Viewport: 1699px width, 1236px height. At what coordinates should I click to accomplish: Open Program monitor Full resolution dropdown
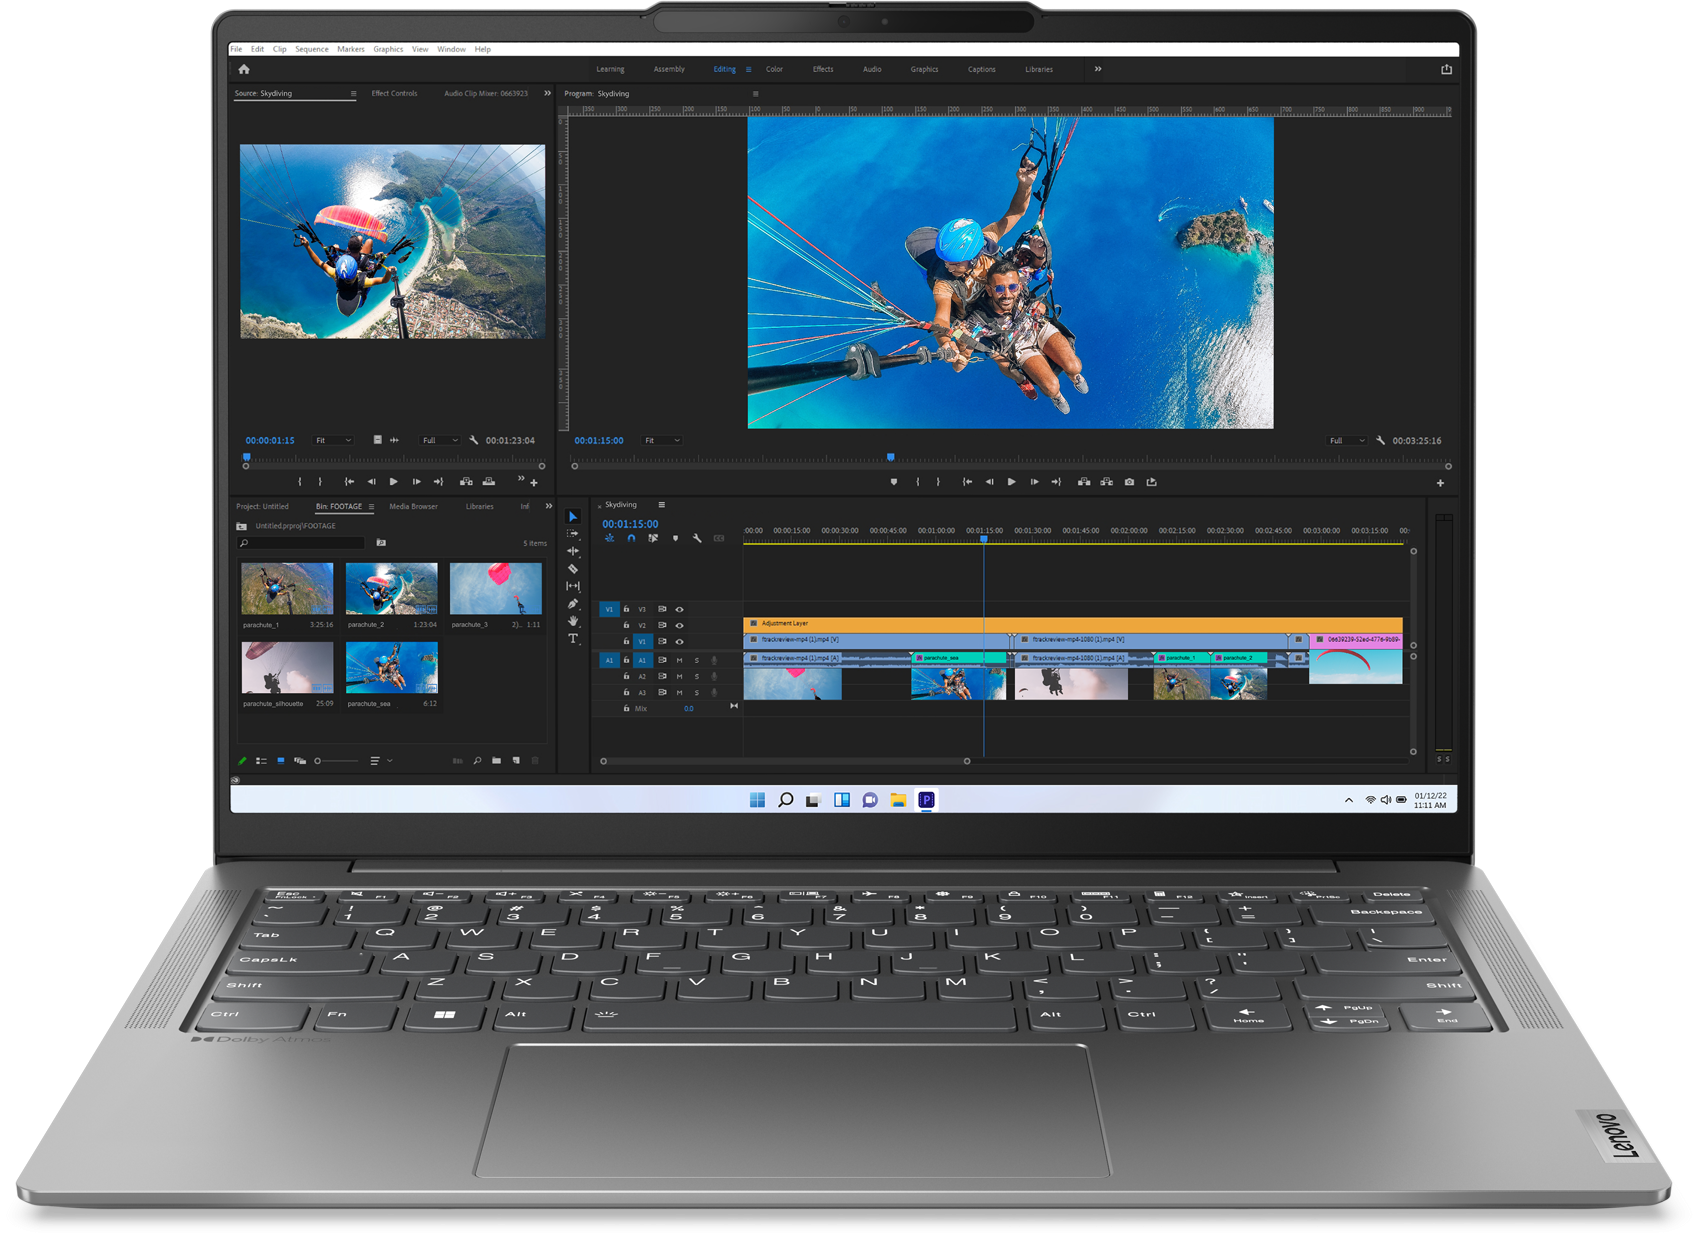pos(1346,440)
